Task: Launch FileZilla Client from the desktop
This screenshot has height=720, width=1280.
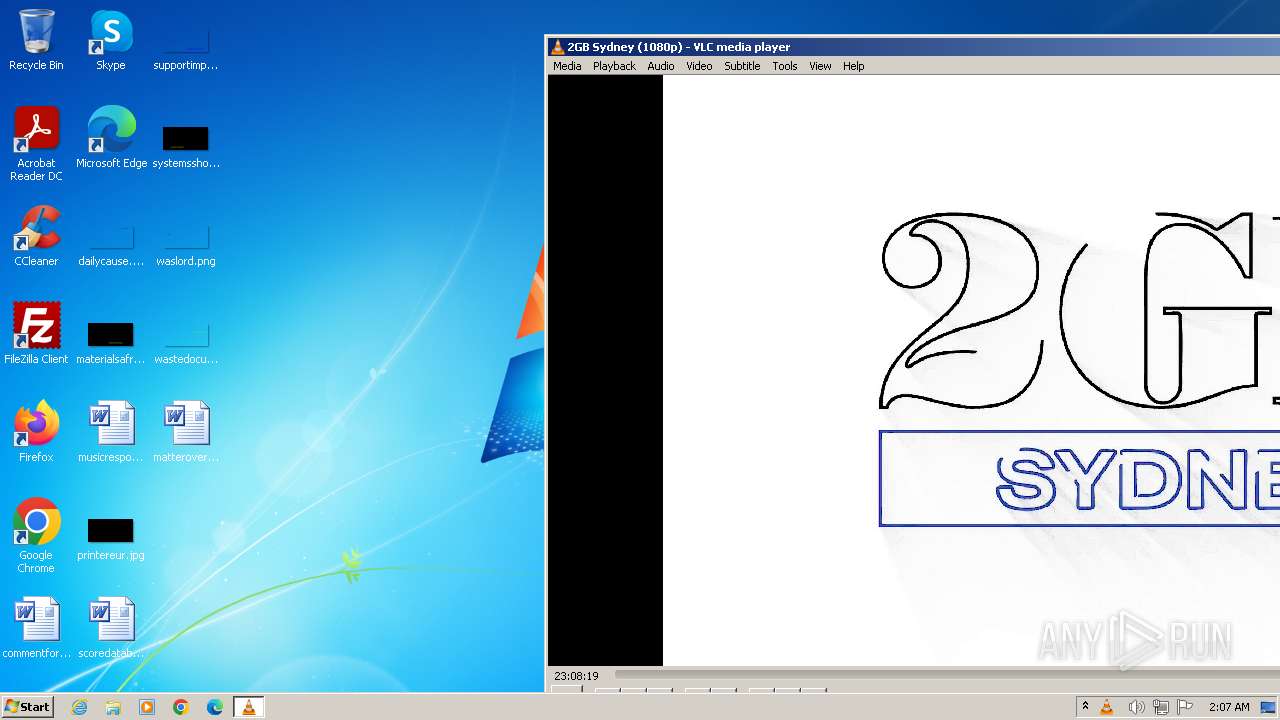Action: click(36, 334)
